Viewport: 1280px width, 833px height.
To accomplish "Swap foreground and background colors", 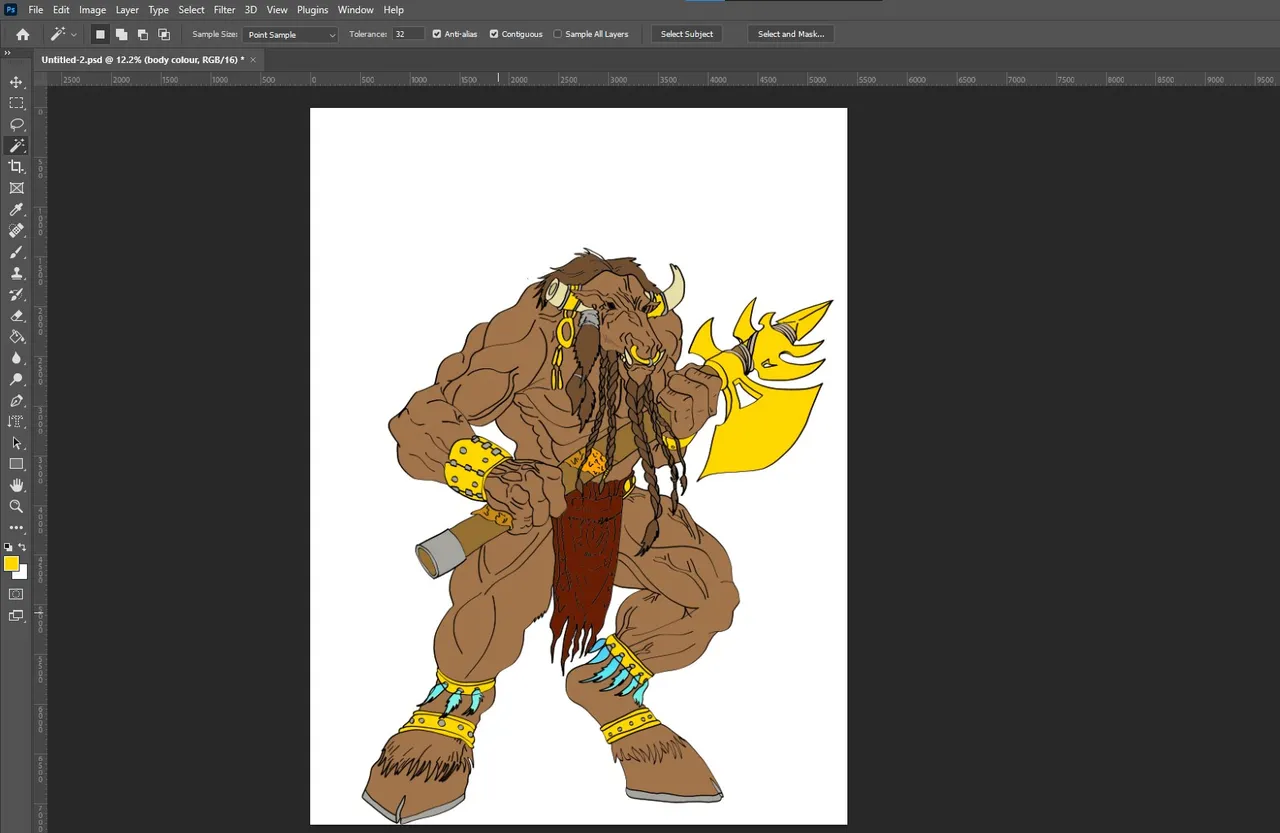I will pos(22,548).
